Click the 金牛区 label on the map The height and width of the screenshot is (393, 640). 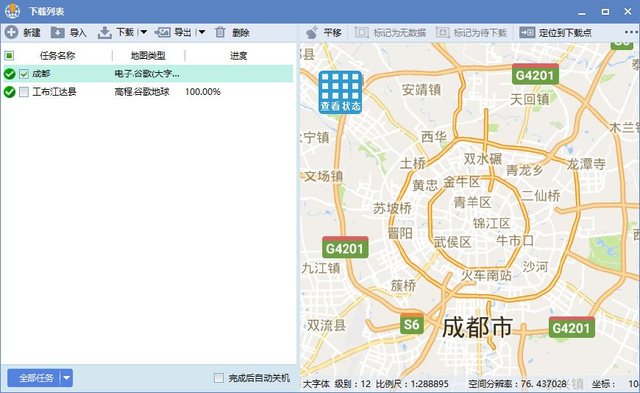[x=462, y=182]
